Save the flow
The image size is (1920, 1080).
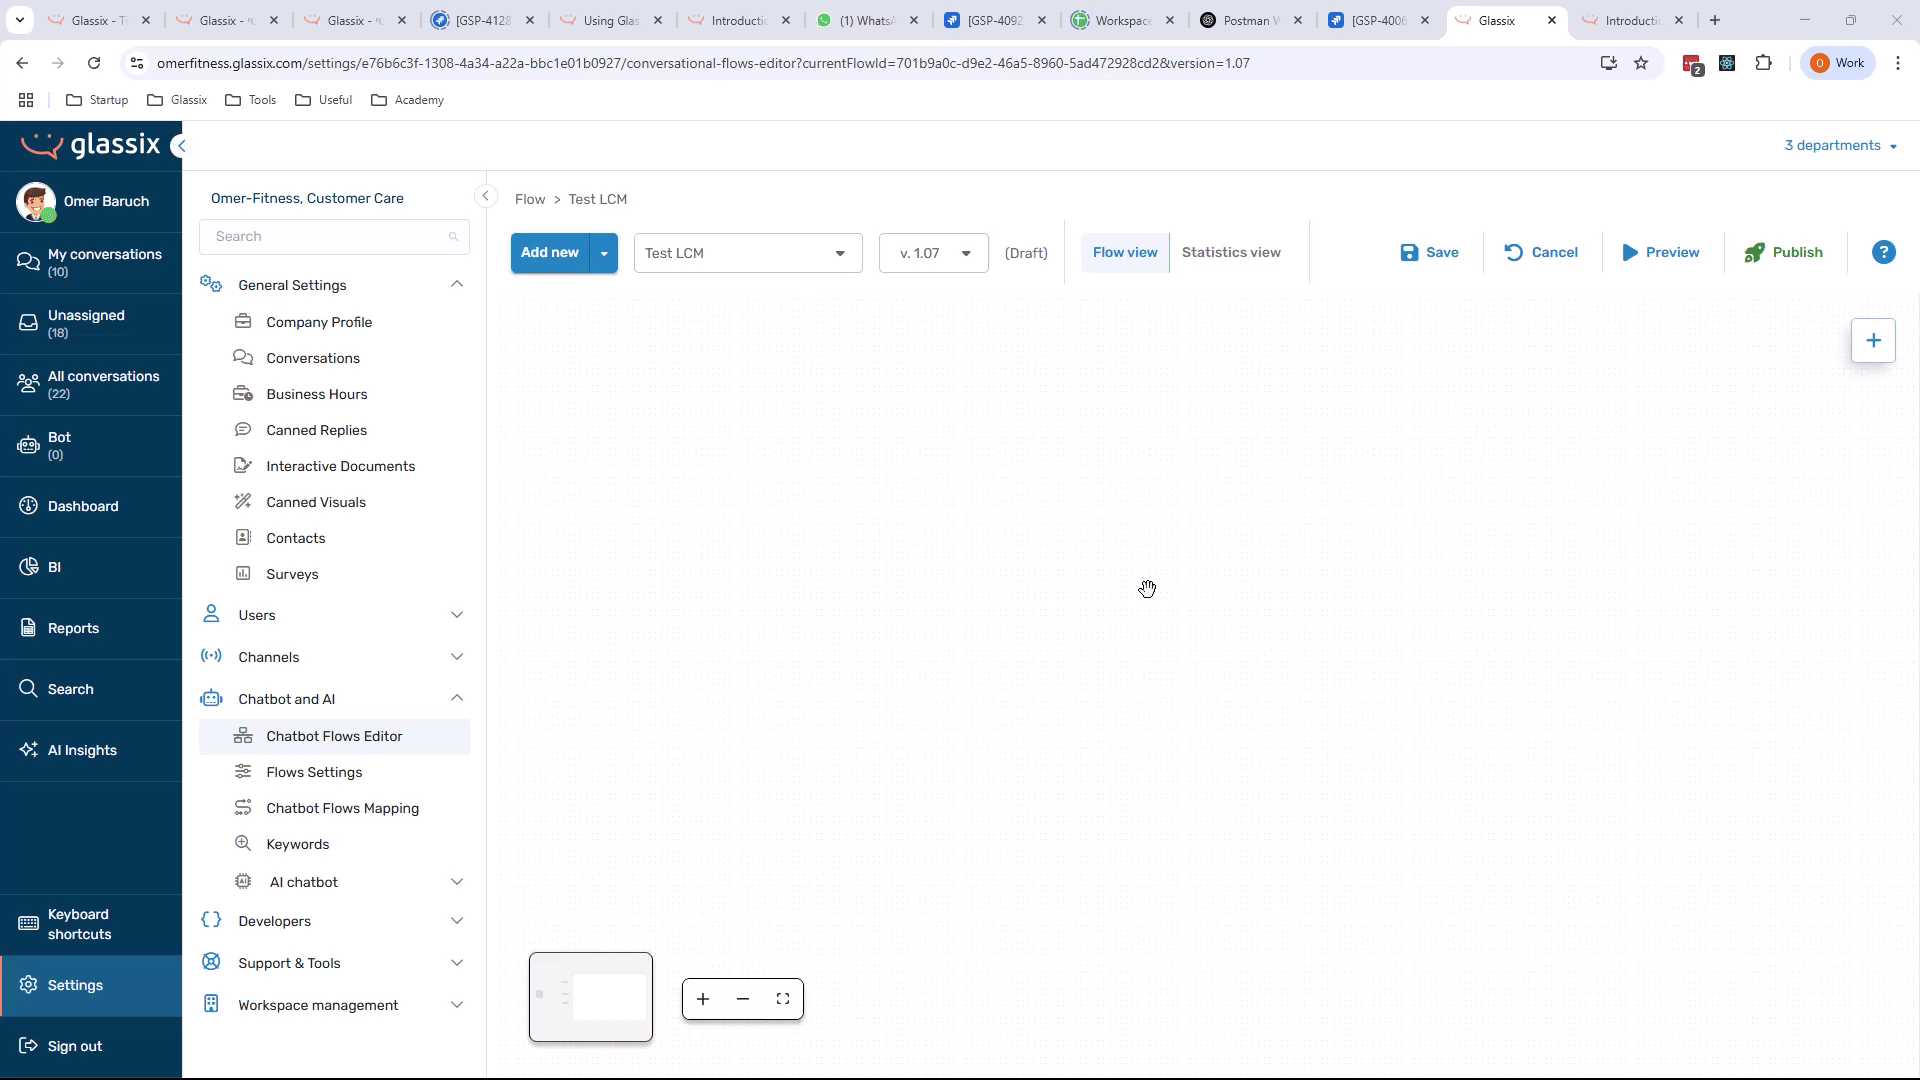(1429, 253)
